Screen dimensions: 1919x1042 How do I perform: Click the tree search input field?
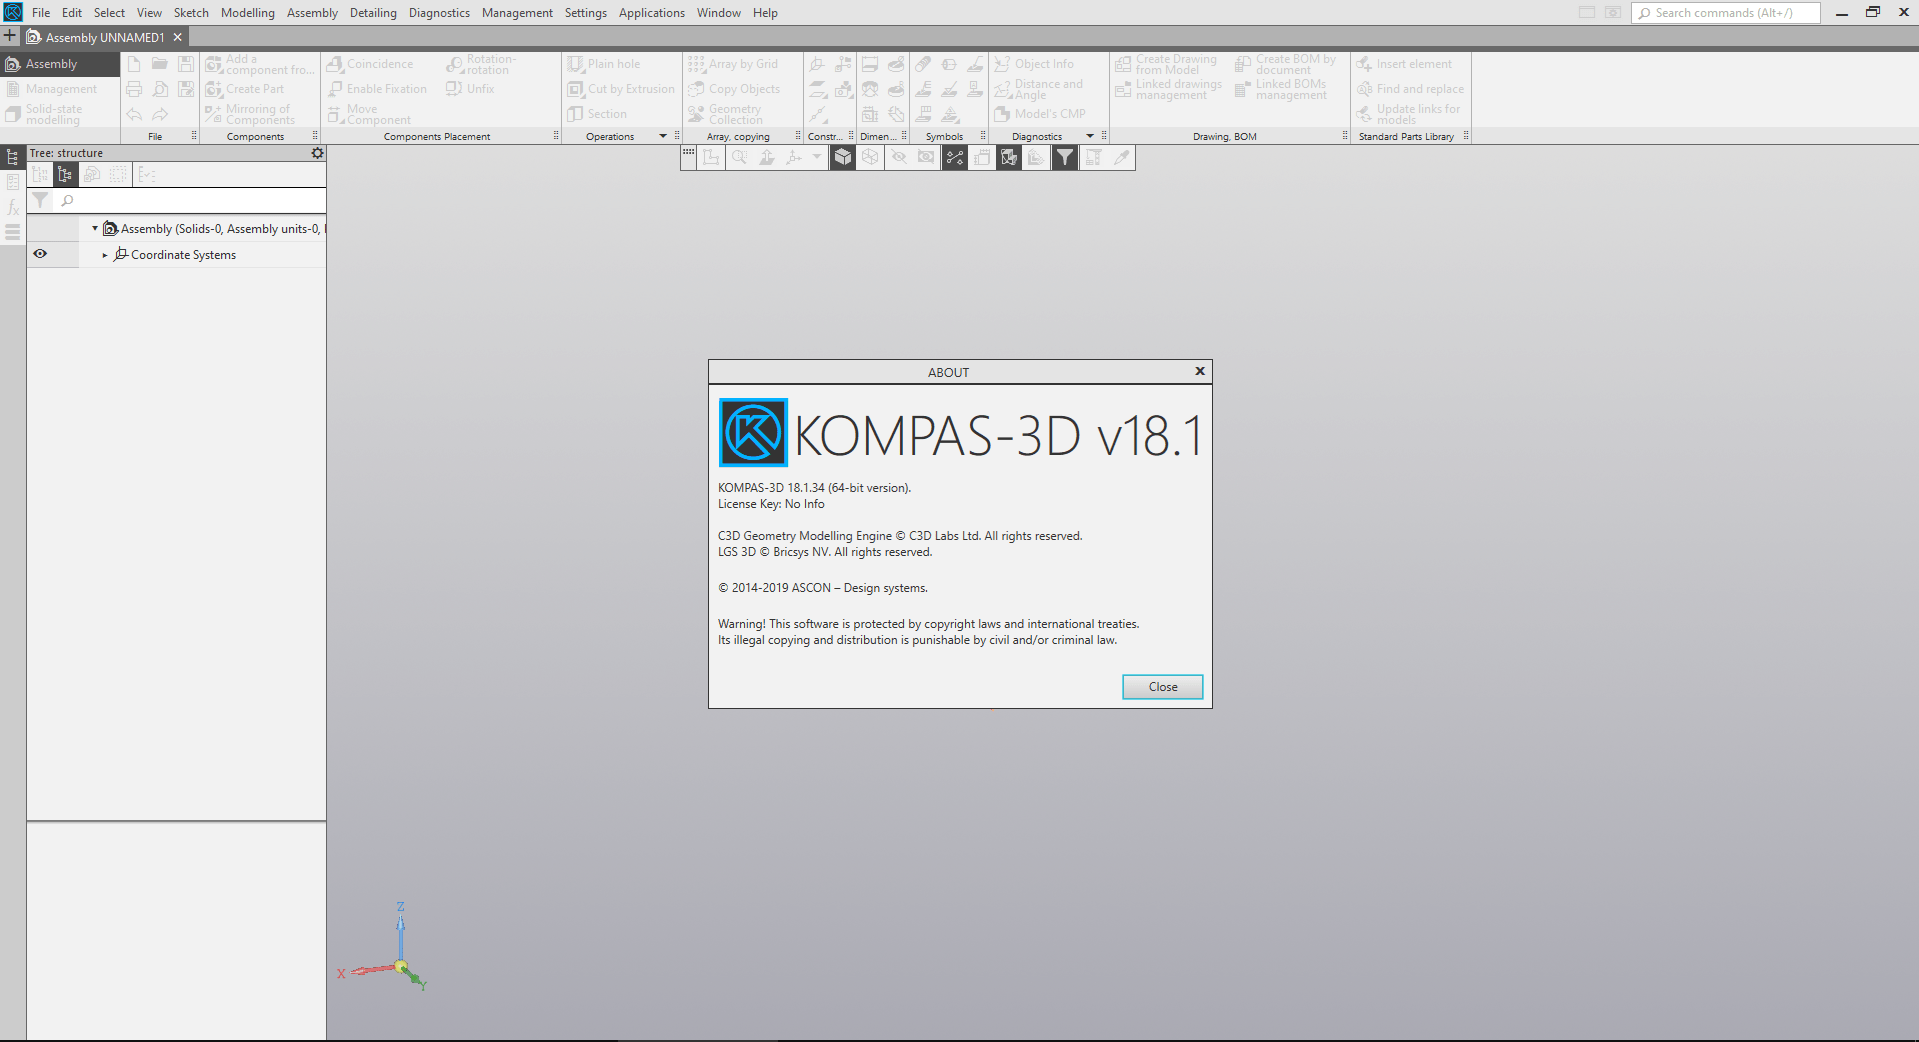coord(190,201)
